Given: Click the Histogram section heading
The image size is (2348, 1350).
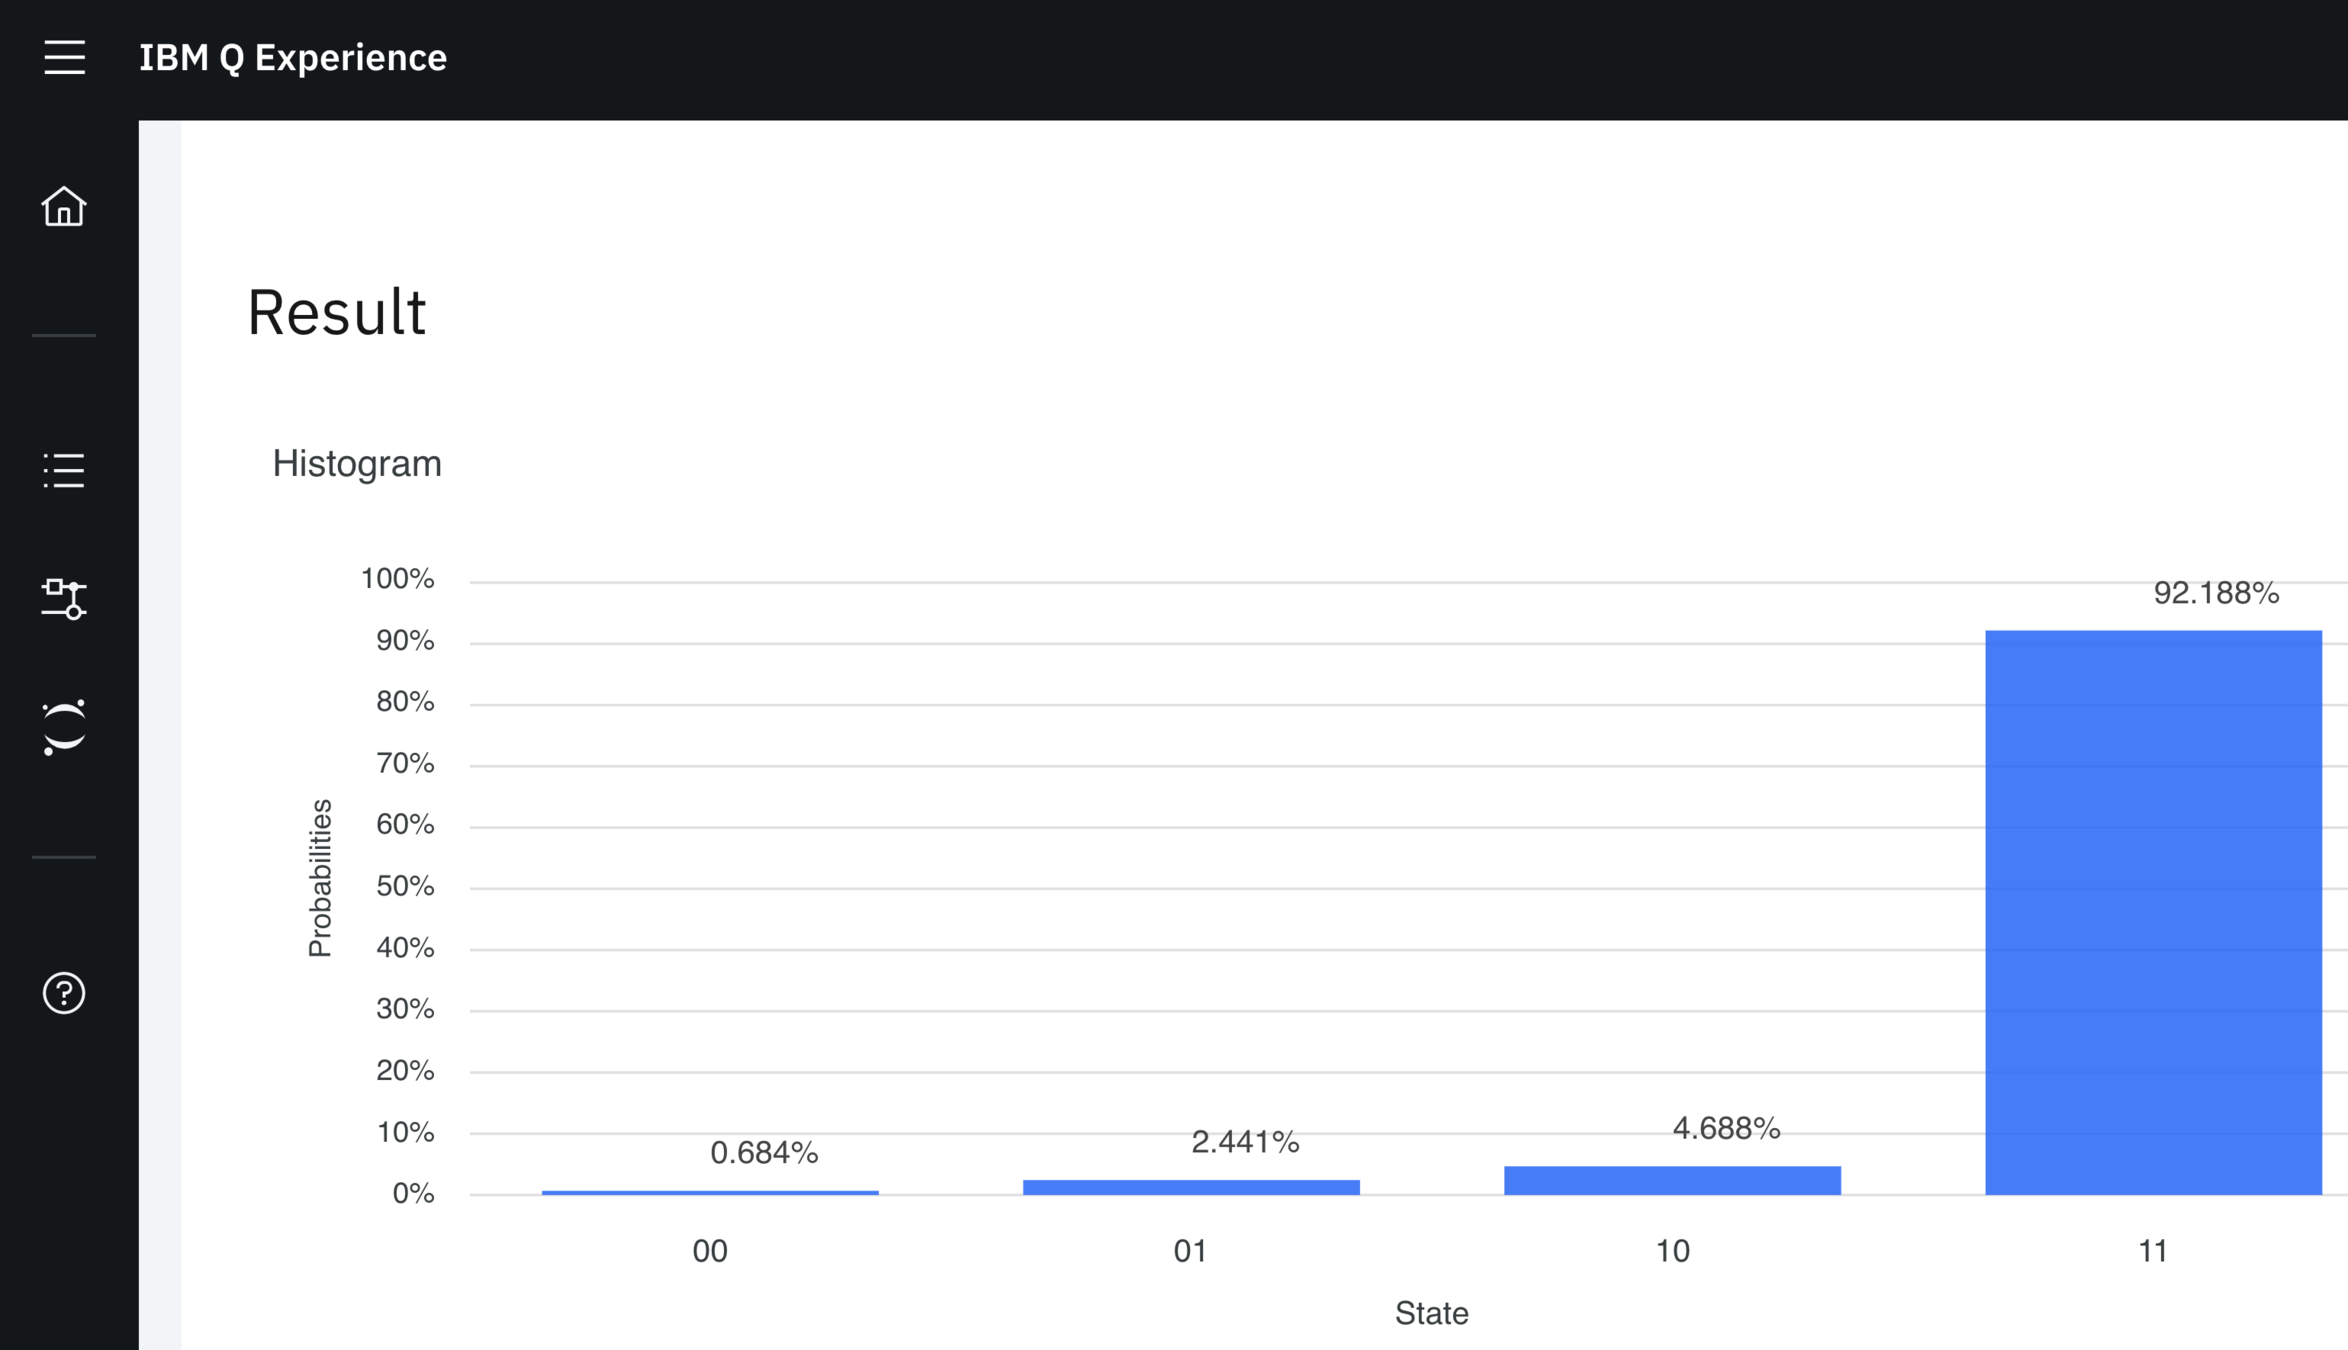Looking at the screenshot, I should click(357, 464).
